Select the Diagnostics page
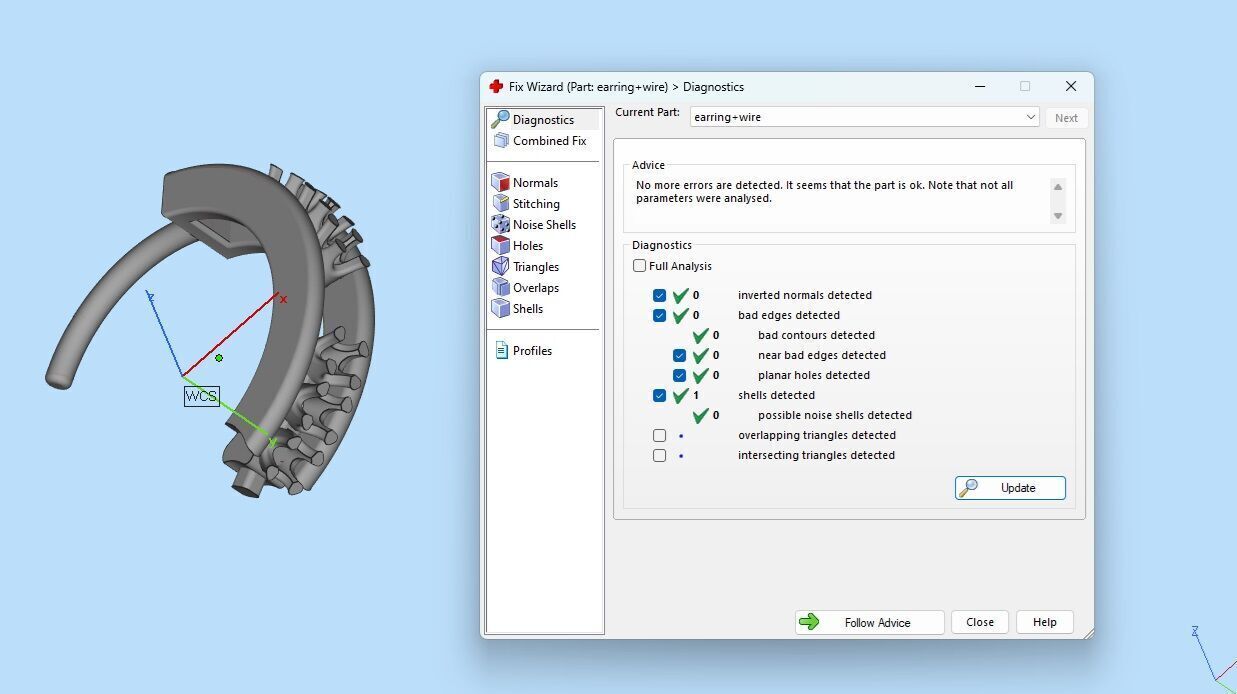This screenshot has width=1237, height=694. (544, 120)
